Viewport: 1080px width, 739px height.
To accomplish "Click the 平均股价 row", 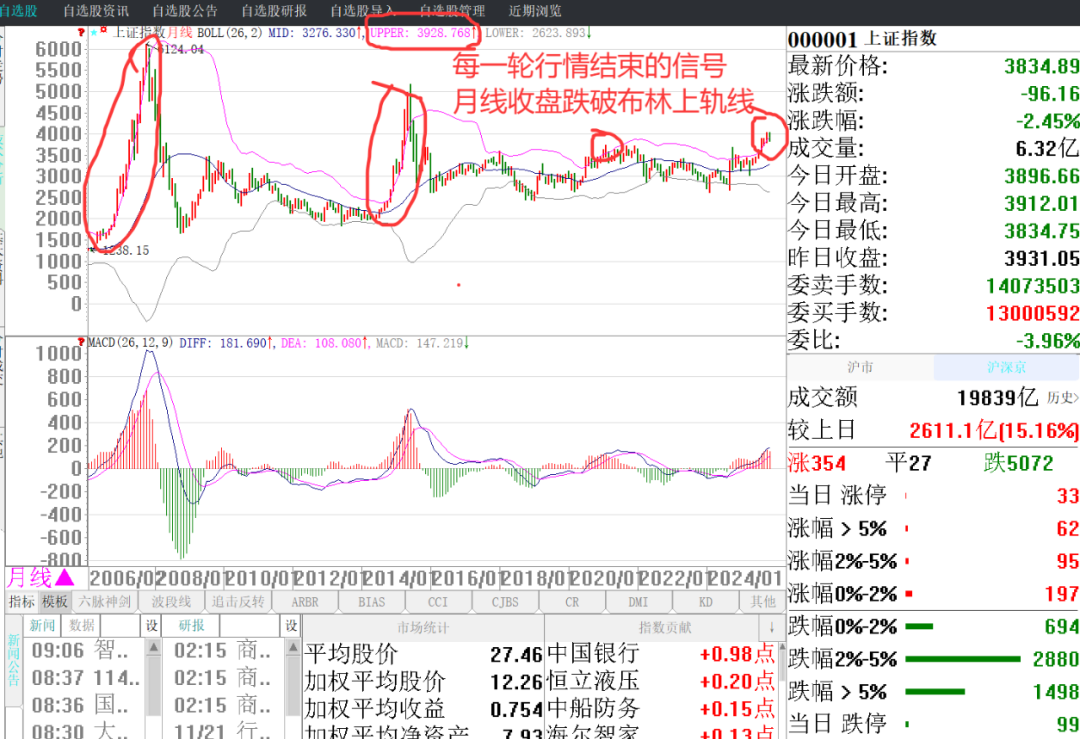I will pyautogui.click(x=423, y=654).
